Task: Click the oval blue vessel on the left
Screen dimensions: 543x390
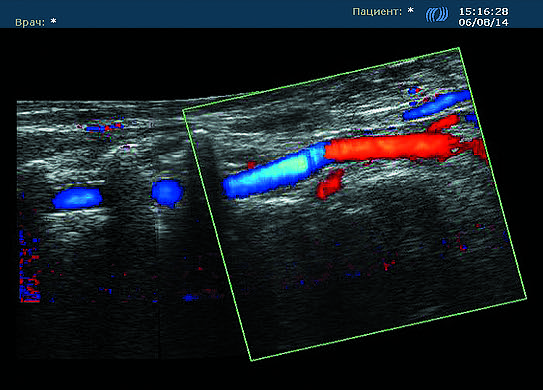Action: point(77,198)
